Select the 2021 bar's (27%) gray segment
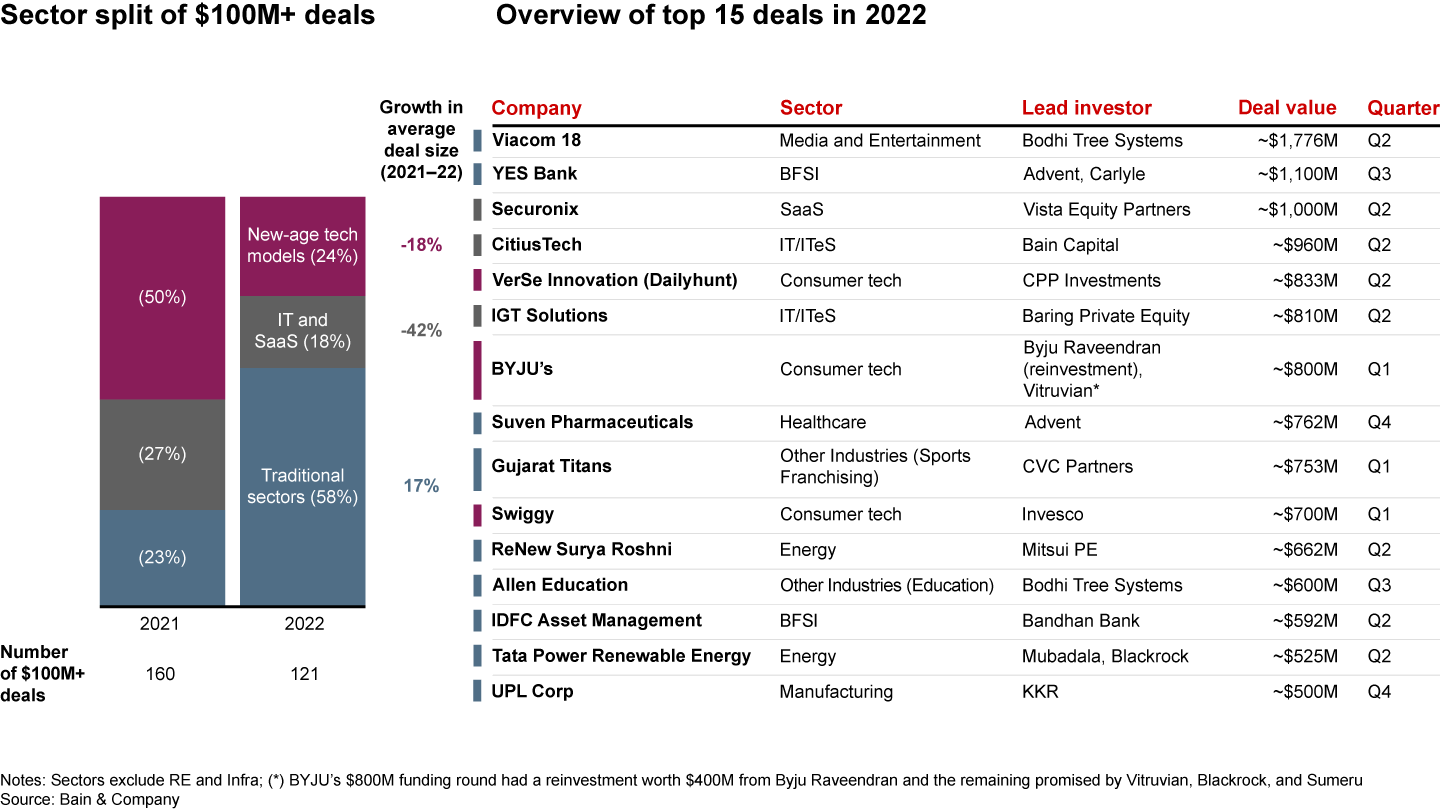 pos(162,454)
